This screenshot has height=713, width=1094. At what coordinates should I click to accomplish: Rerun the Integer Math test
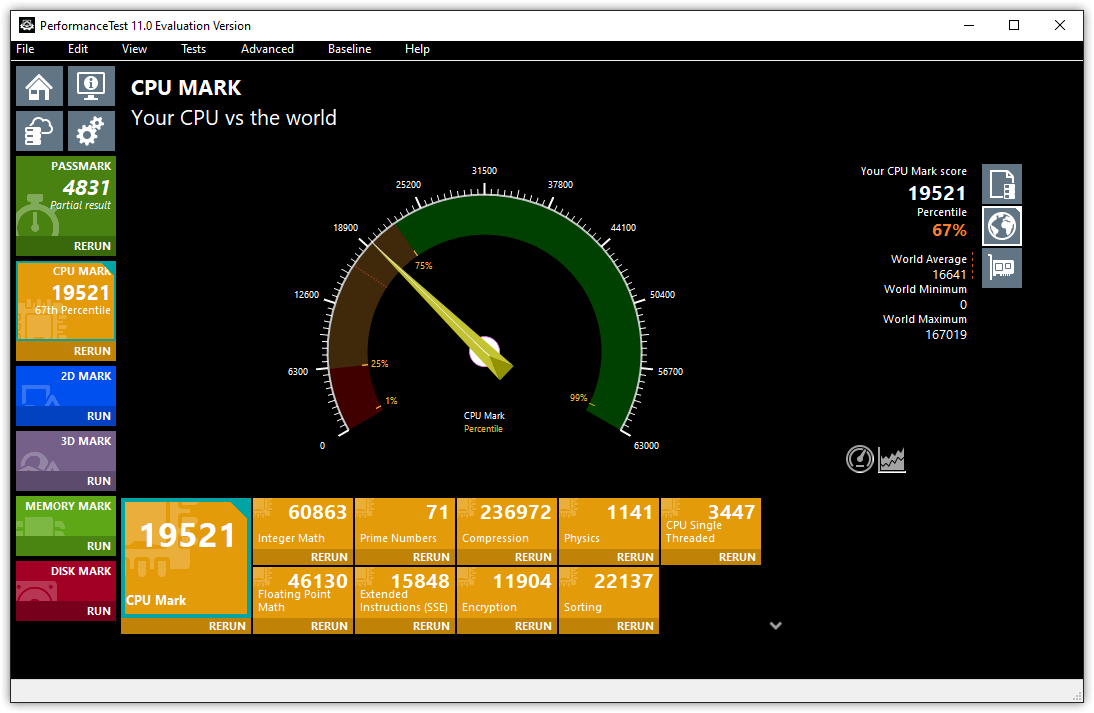(x=329, y=556)
